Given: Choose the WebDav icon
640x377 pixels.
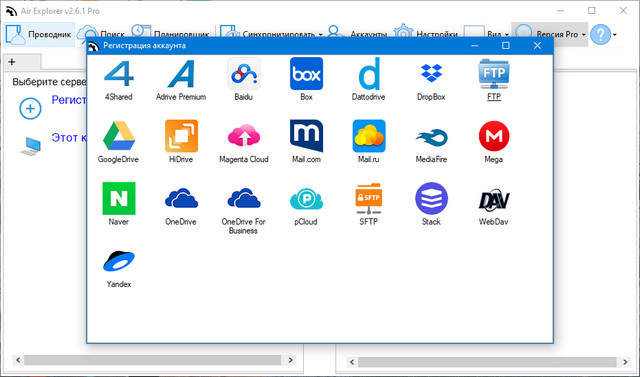Looking at the screenshot, I should (x=493, y=199).
